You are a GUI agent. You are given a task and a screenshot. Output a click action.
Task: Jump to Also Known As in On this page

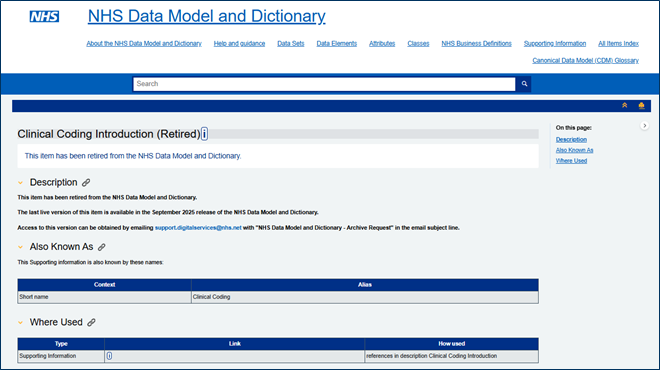(x=574, y=150)
